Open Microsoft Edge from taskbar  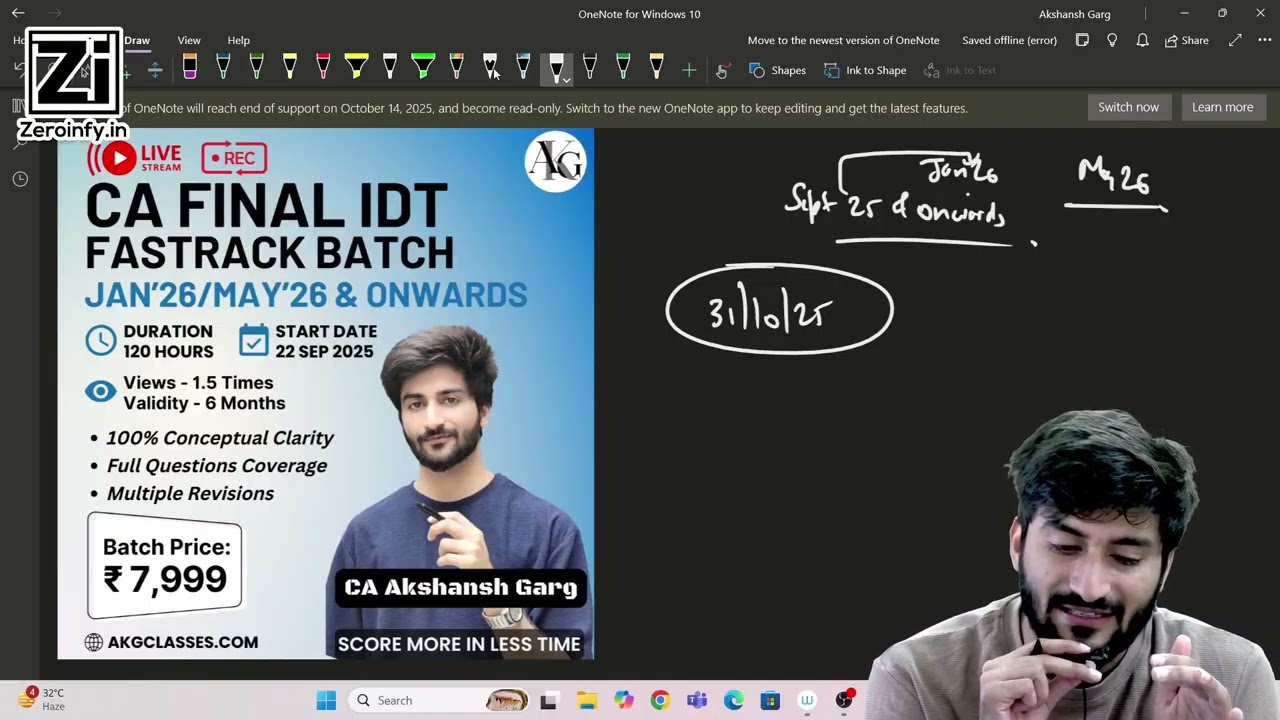pyautogui.click(x=733, y=701)
